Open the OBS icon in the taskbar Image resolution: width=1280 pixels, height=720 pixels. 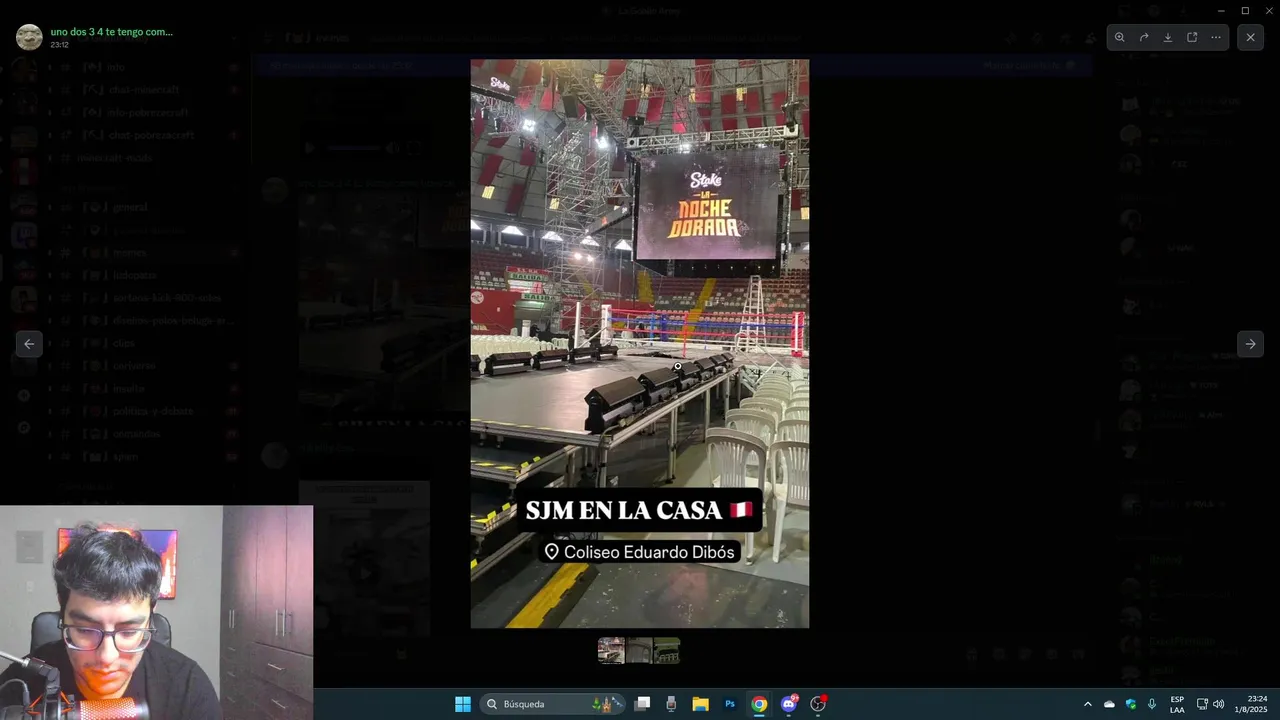tap(818, 704)
